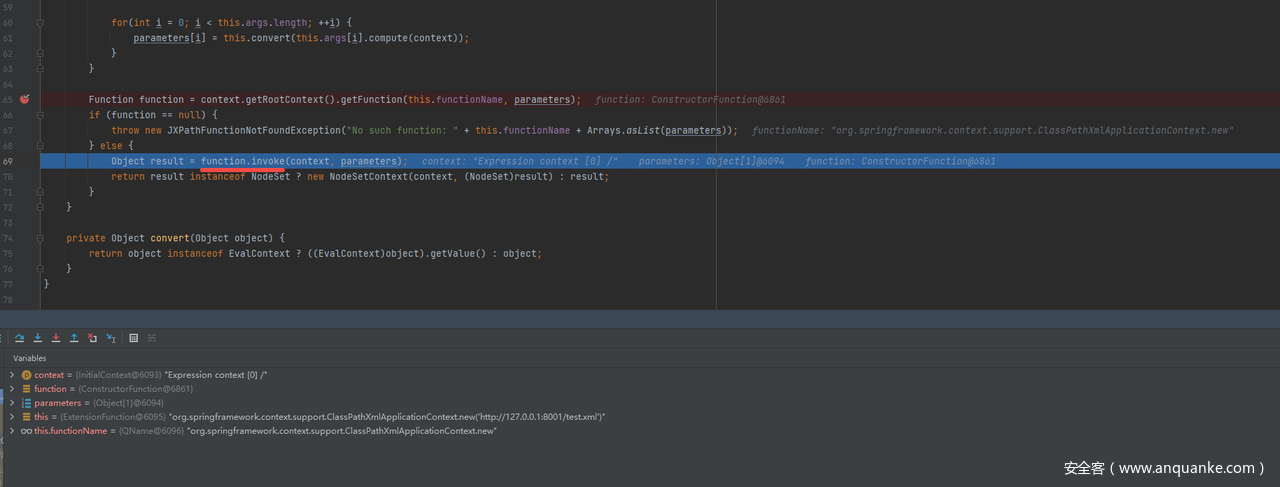Toggle the breakpoint on line 65
Viewport: 1280px width, 487px height.
[25, 99]
